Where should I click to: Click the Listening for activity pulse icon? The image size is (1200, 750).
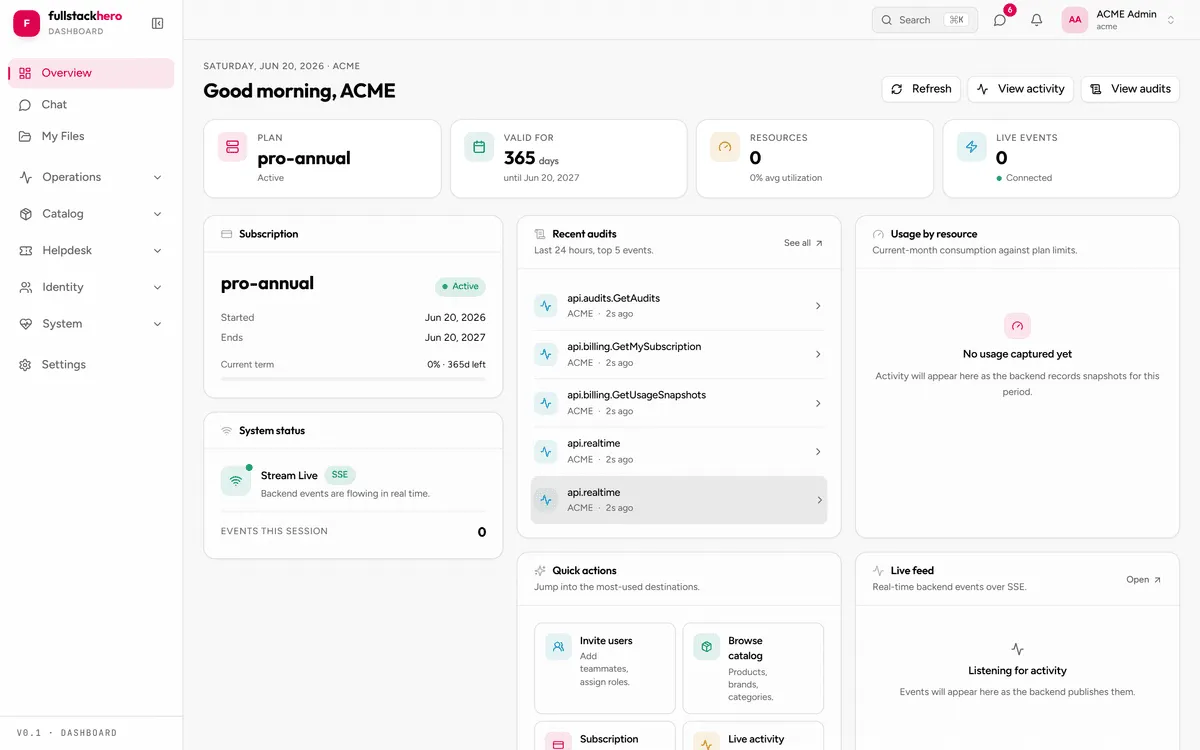pos(1017,649)
